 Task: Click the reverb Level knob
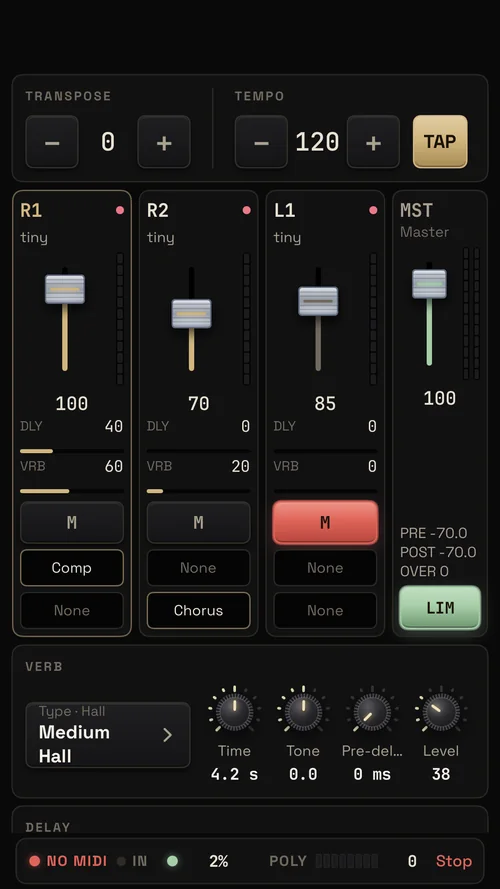tap(441, 712)
